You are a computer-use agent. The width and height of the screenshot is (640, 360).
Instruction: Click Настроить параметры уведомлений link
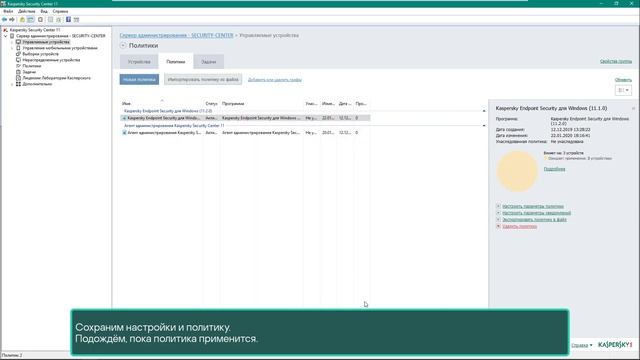click(536, 213)
